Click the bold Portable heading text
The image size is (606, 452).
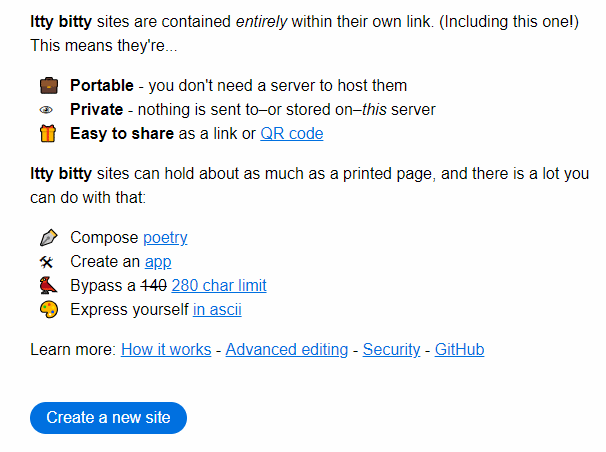tap(102, 86)
